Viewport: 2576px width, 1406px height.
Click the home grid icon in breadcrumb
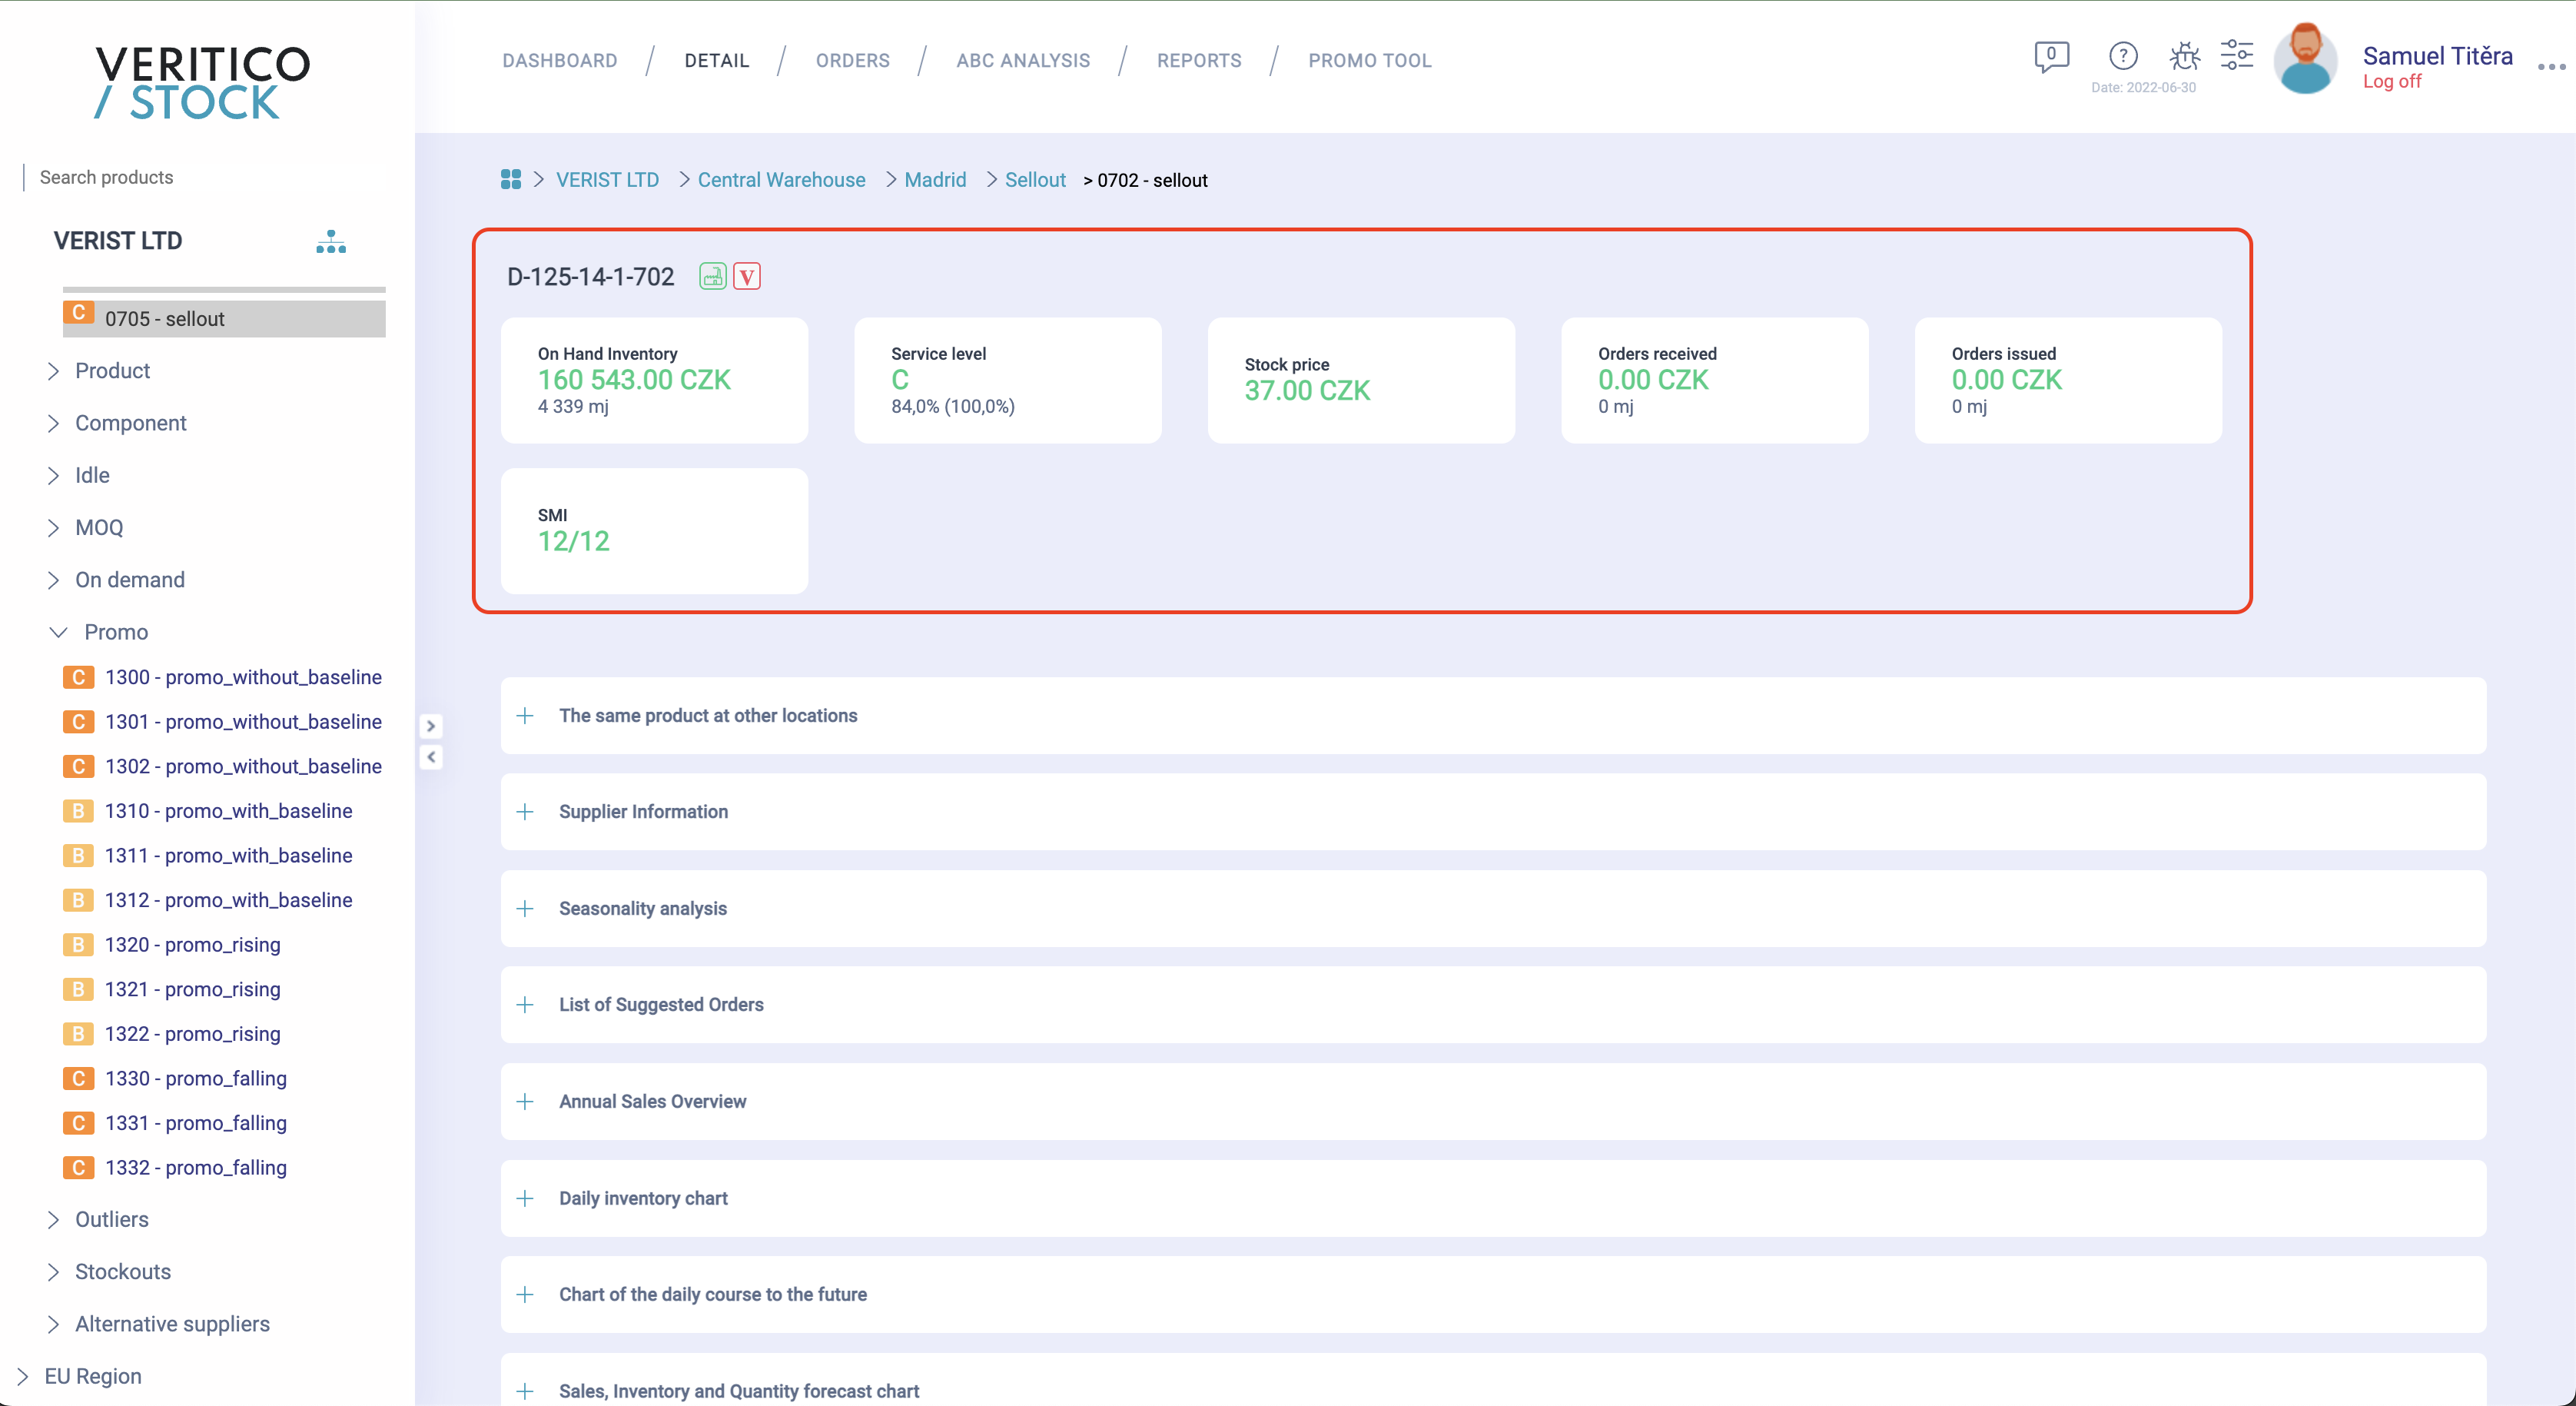pos(510,180)
